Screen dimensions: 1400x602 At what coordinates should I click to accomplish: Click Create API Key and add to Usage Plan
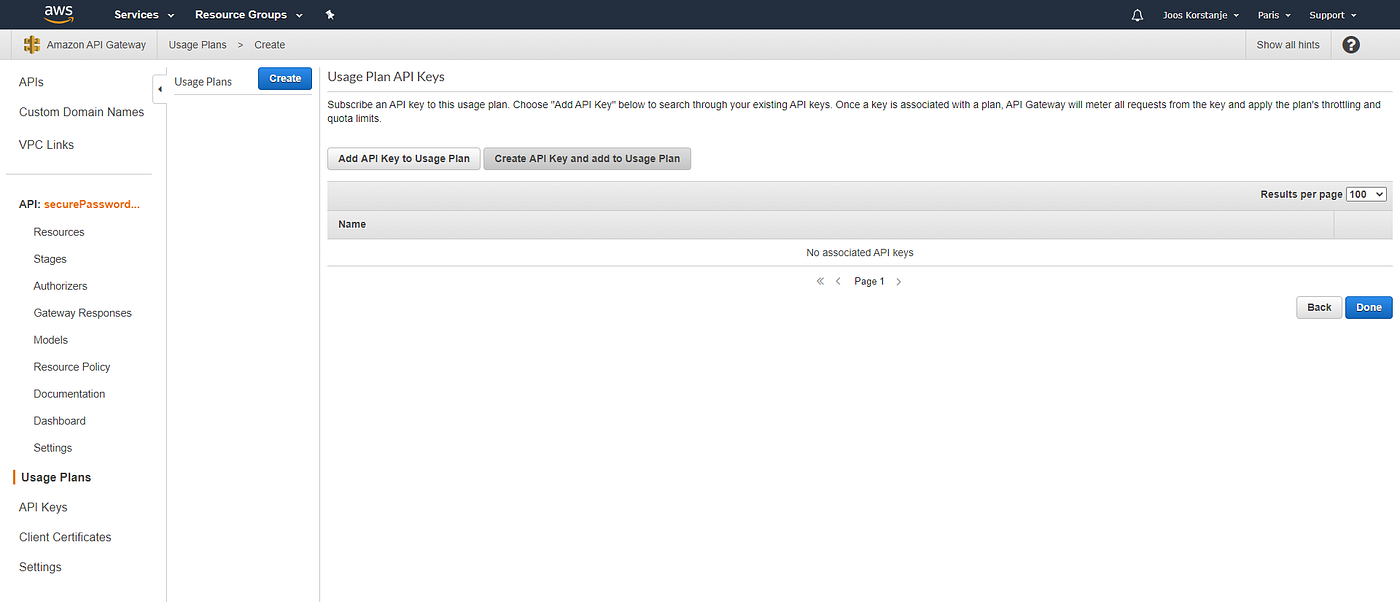coord(587,159)
